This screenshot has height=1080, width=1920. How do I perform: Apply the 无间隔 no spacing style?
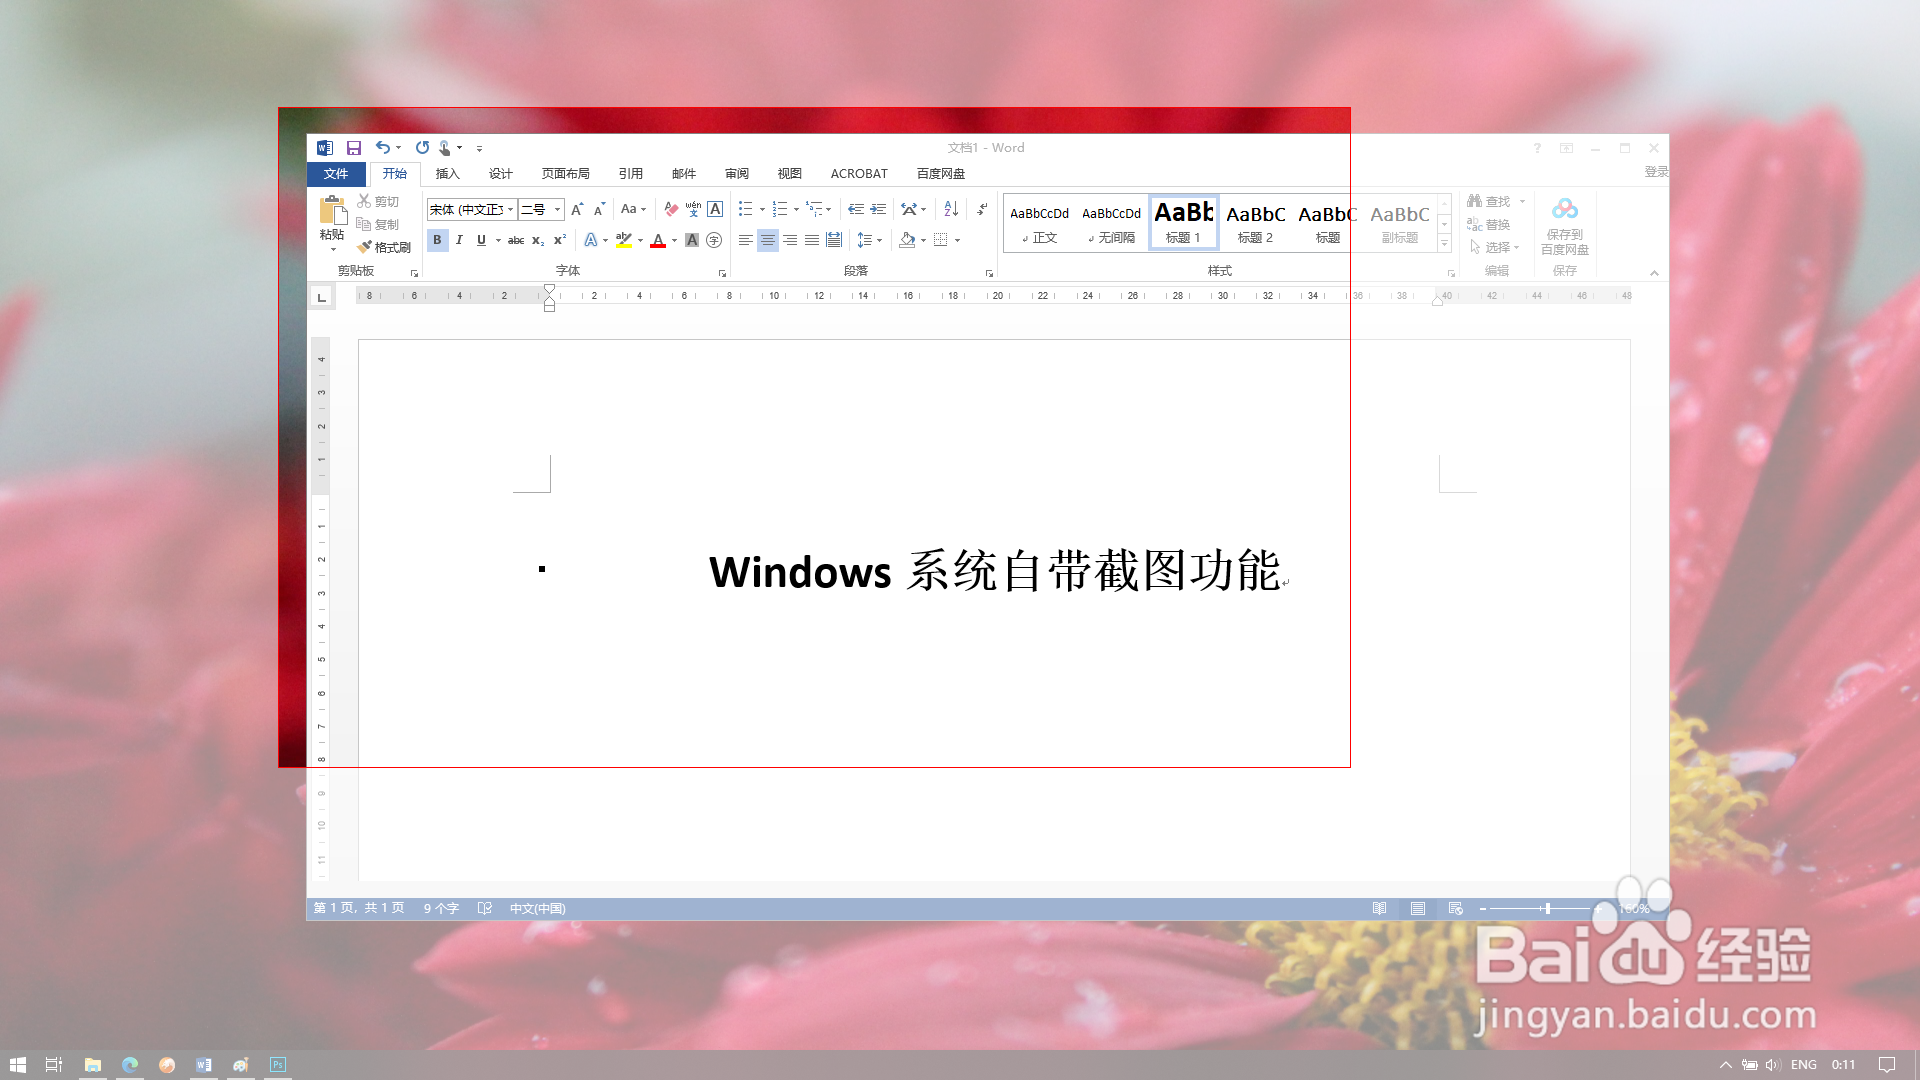[1112, 222]
